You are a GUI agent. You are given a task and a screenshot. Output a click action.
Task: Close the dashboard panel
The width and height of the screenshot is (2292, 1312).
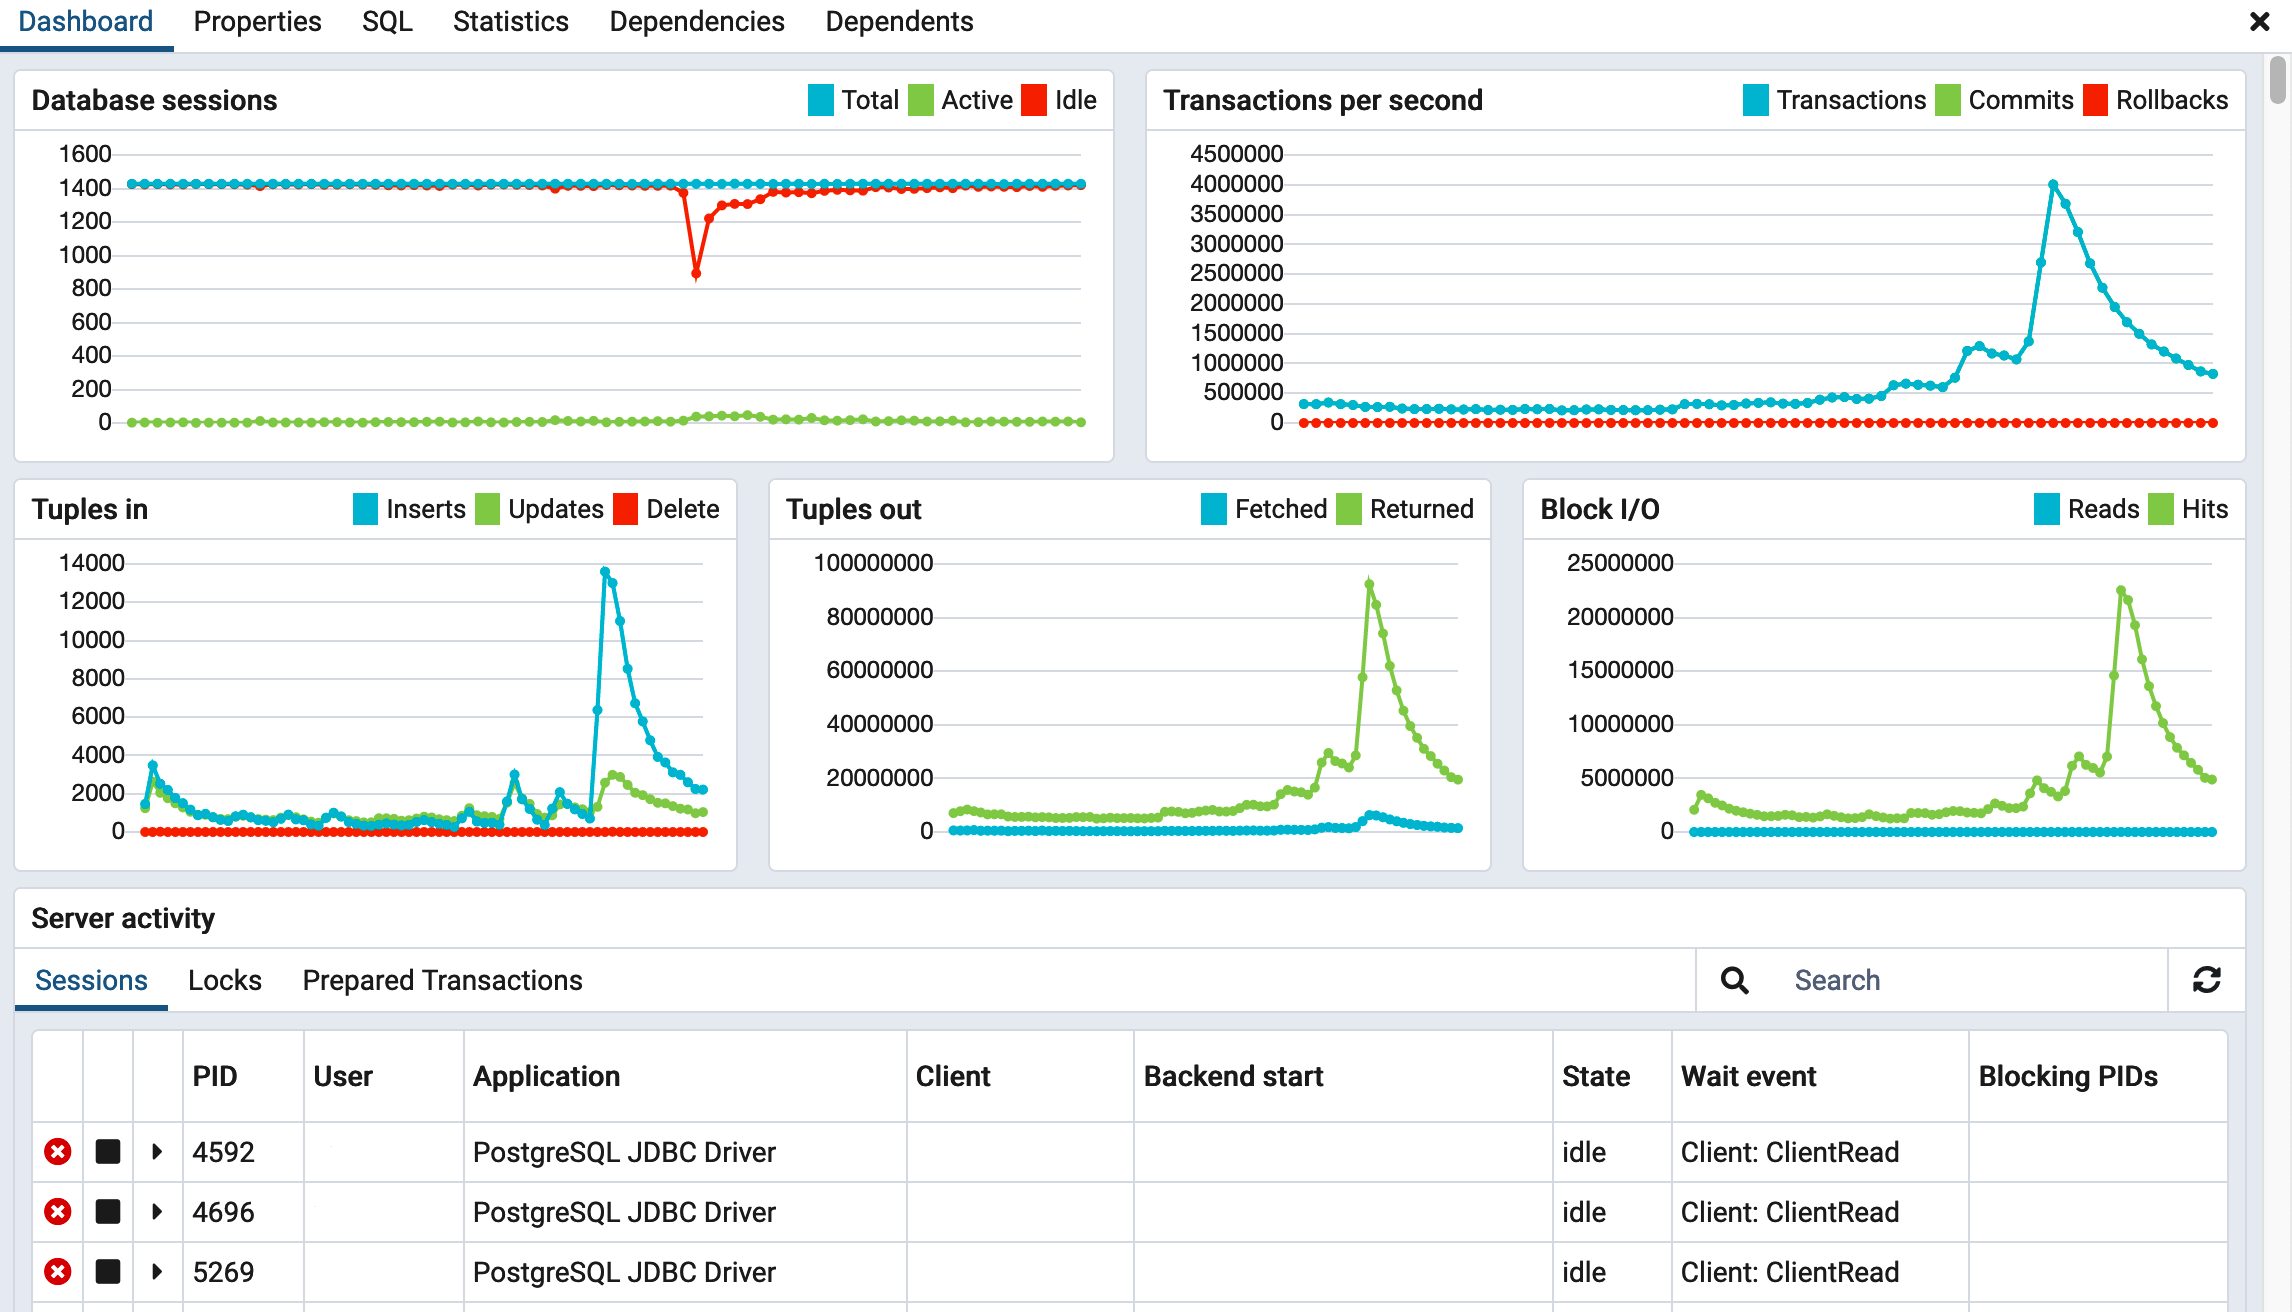[x=2259, y=22]
